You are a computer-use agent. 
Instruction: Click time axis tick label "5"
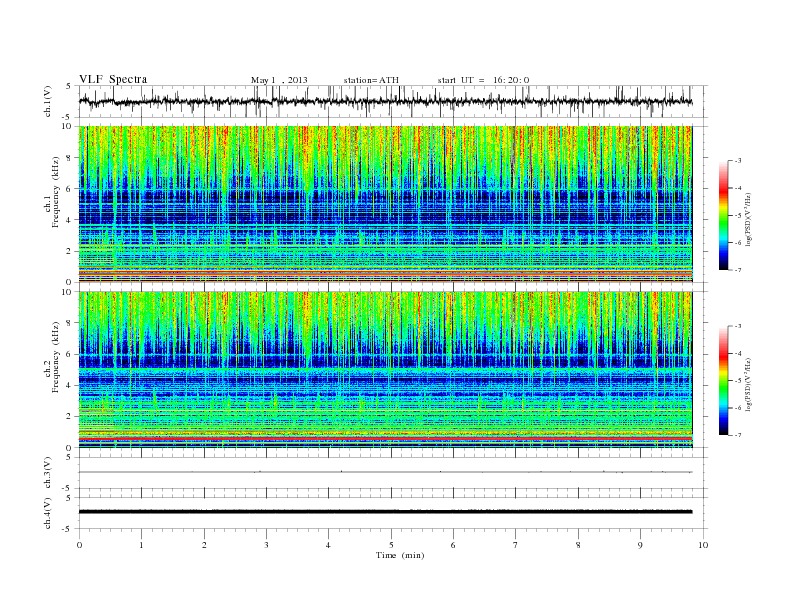pyautogui.click(x=391, y=545)
